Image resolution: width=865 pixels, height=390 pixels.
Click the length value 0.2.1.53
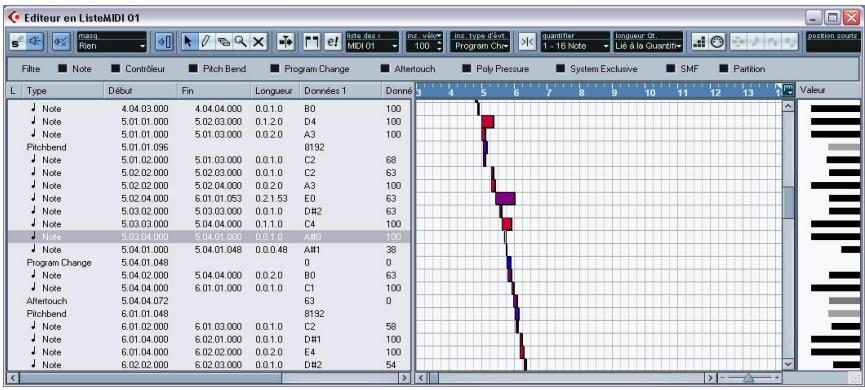pos(271,199)
